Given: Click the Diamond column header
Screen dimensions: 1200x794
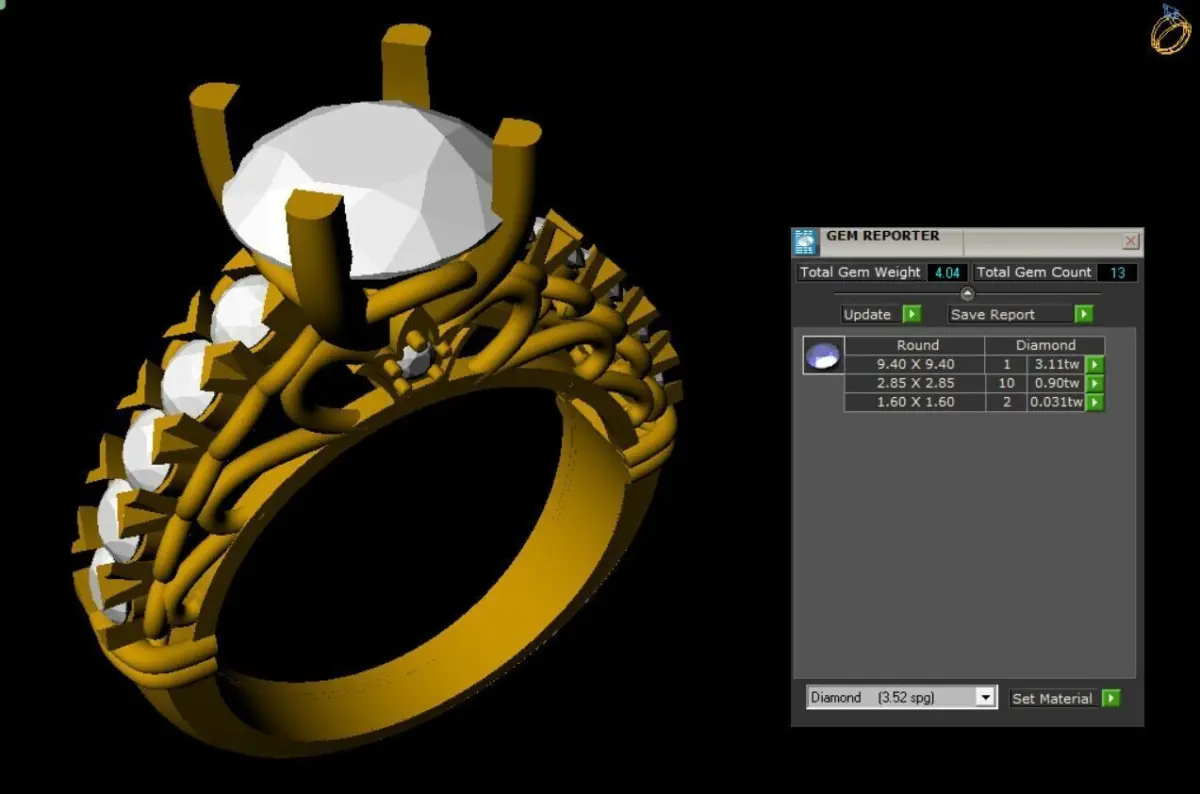Looking at the screenshot, I should [1045, 345].
